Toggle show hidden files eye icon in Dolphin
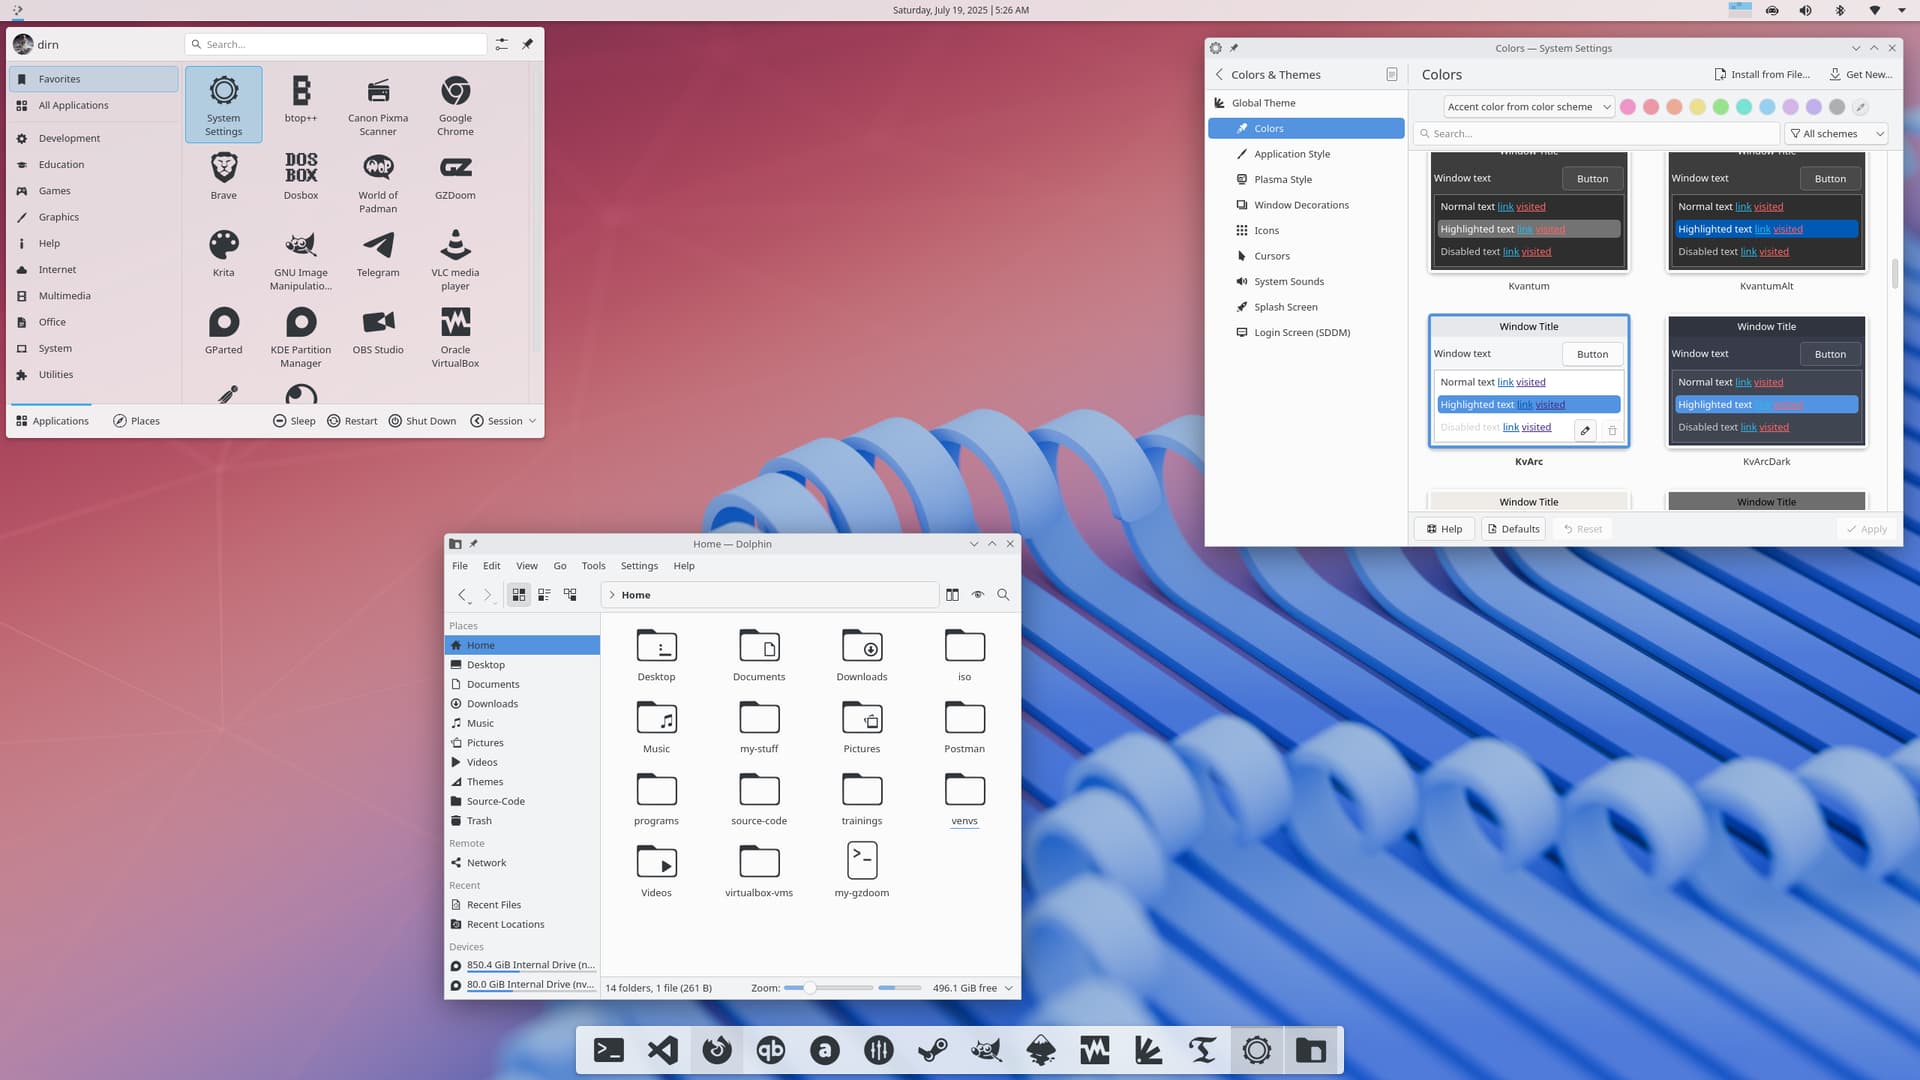This screenshot has width=1920, height=1080. [978, 594]
